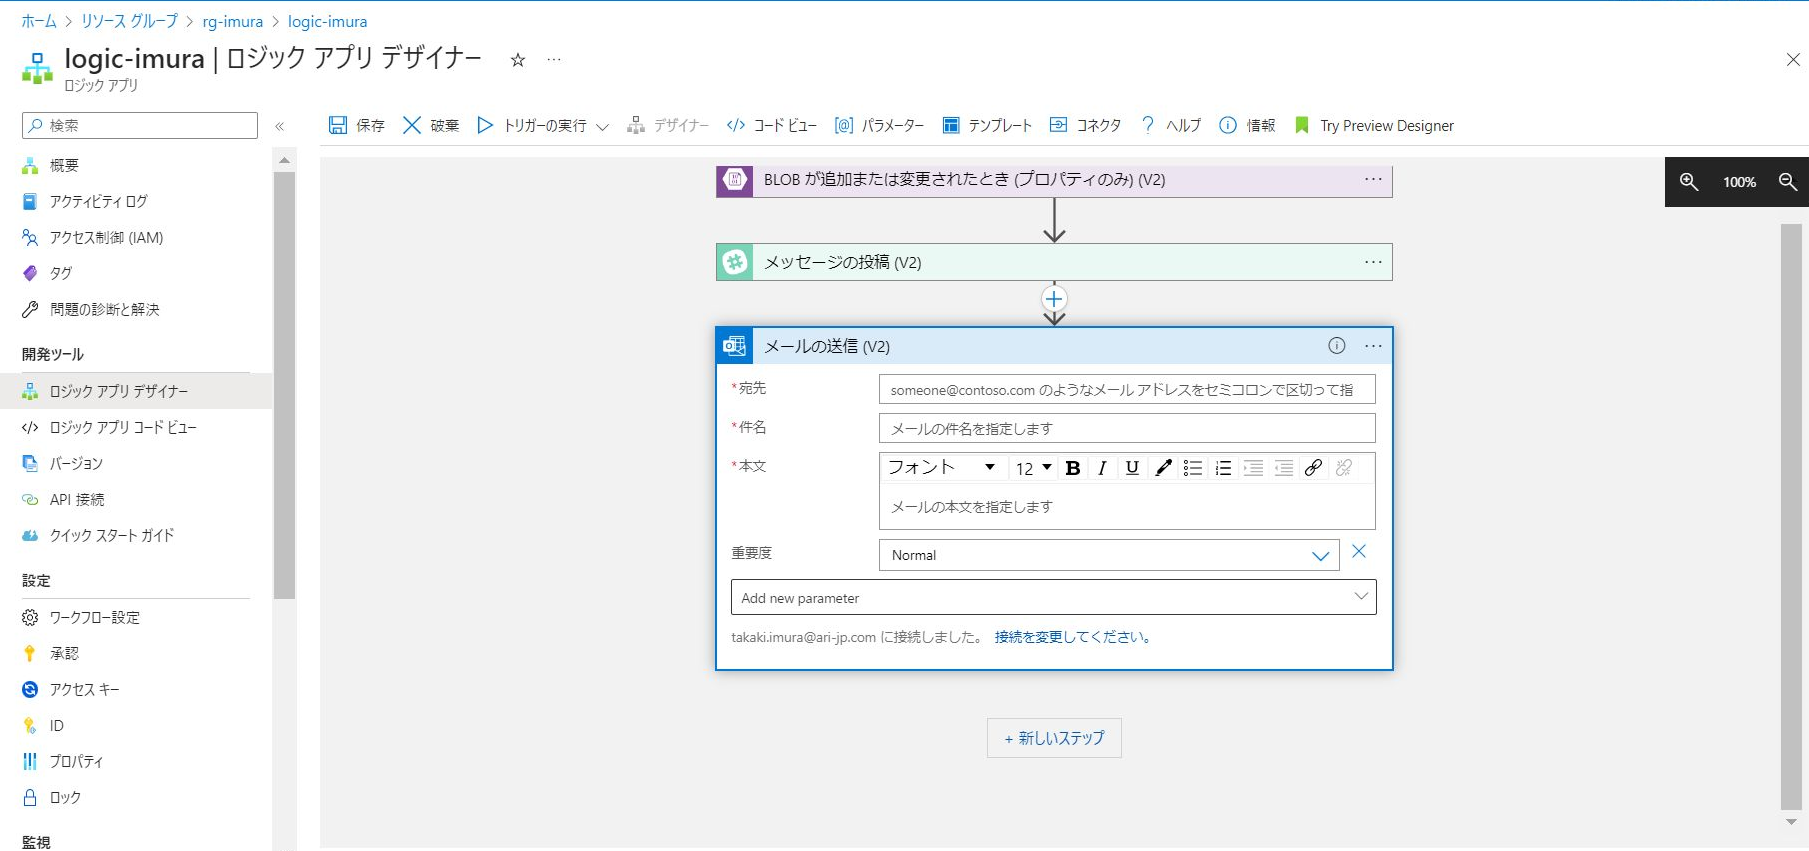Open the フォント font dropdown
This screenshot has height=851, width=1809.
941,467
